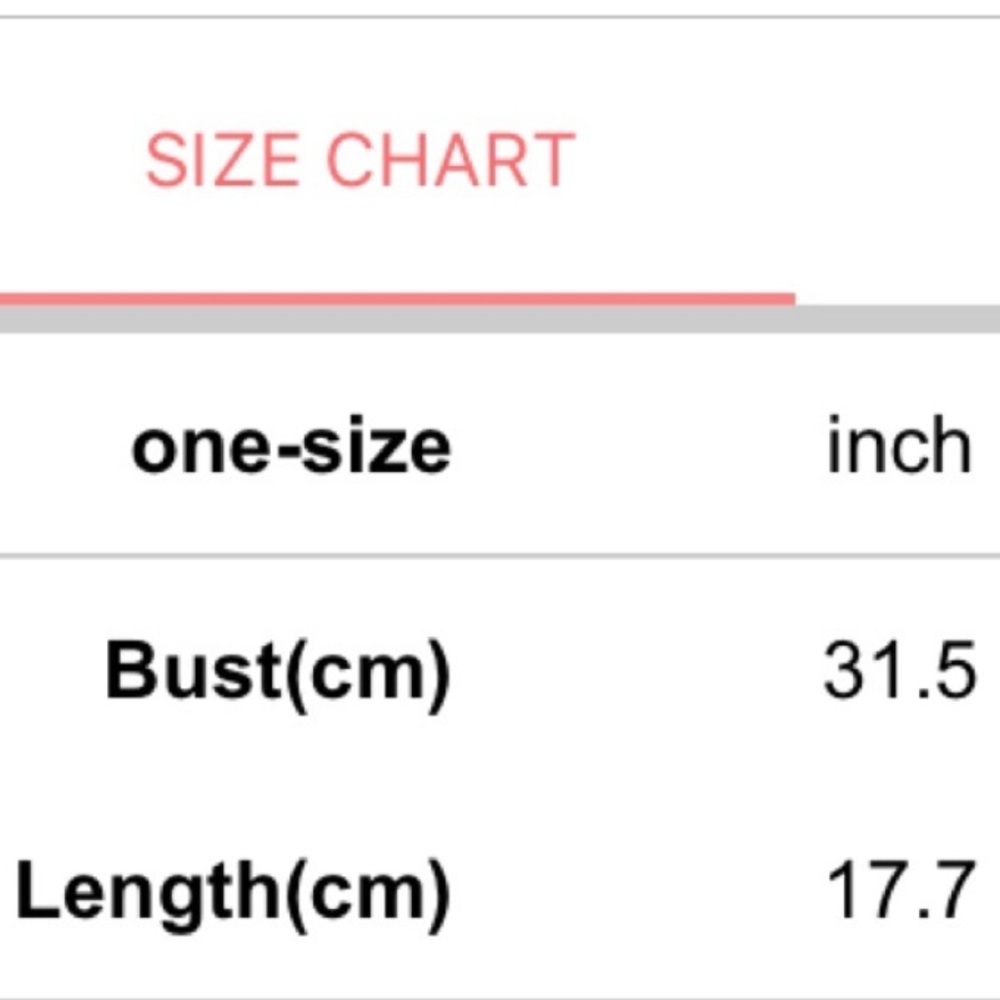Image resolution: width=1000 pixels, height=1000 pixels.
Task: Click the word SIZE in the tab title
Action: pos(222,160)
